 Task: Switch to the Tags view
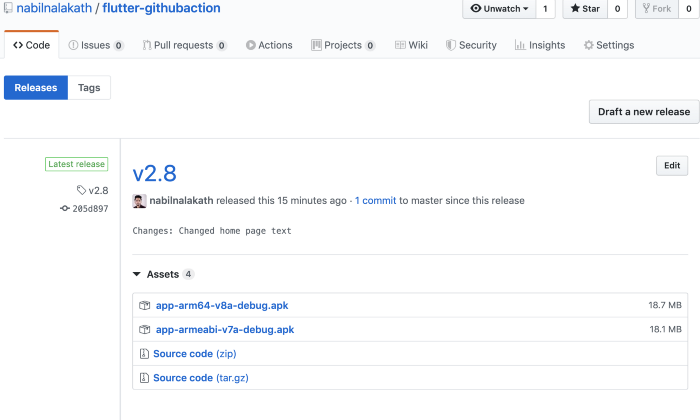point(89,88)
